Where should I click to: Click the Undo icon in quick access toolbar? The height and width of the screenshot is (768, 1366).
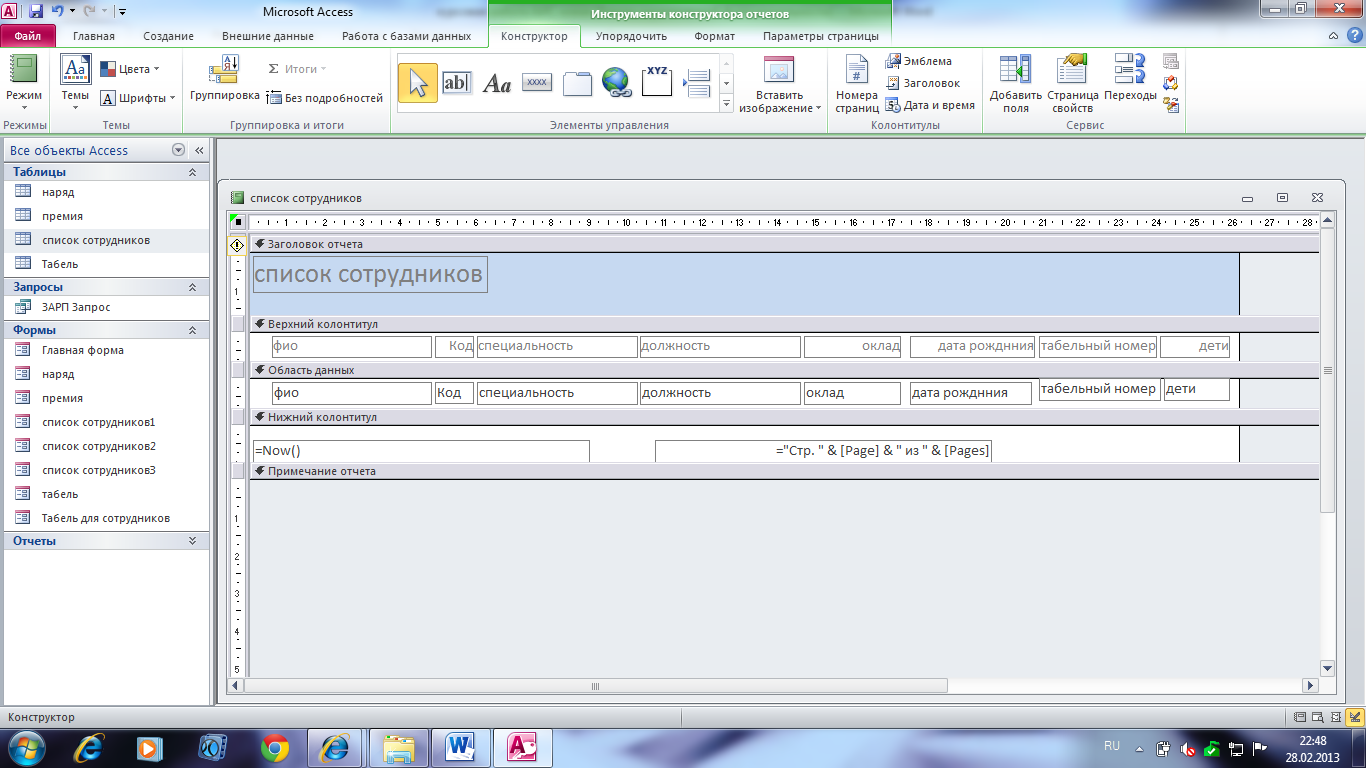58,11
